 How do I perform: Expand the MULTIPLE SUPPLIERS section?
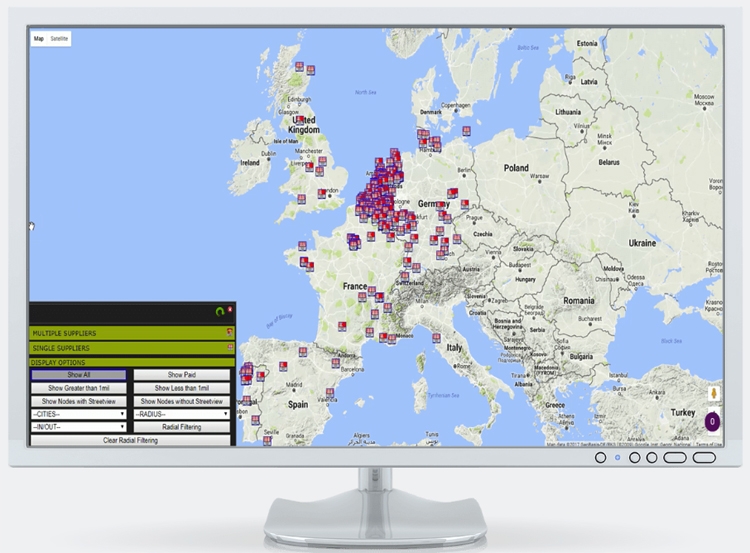[x=132, y=333]
